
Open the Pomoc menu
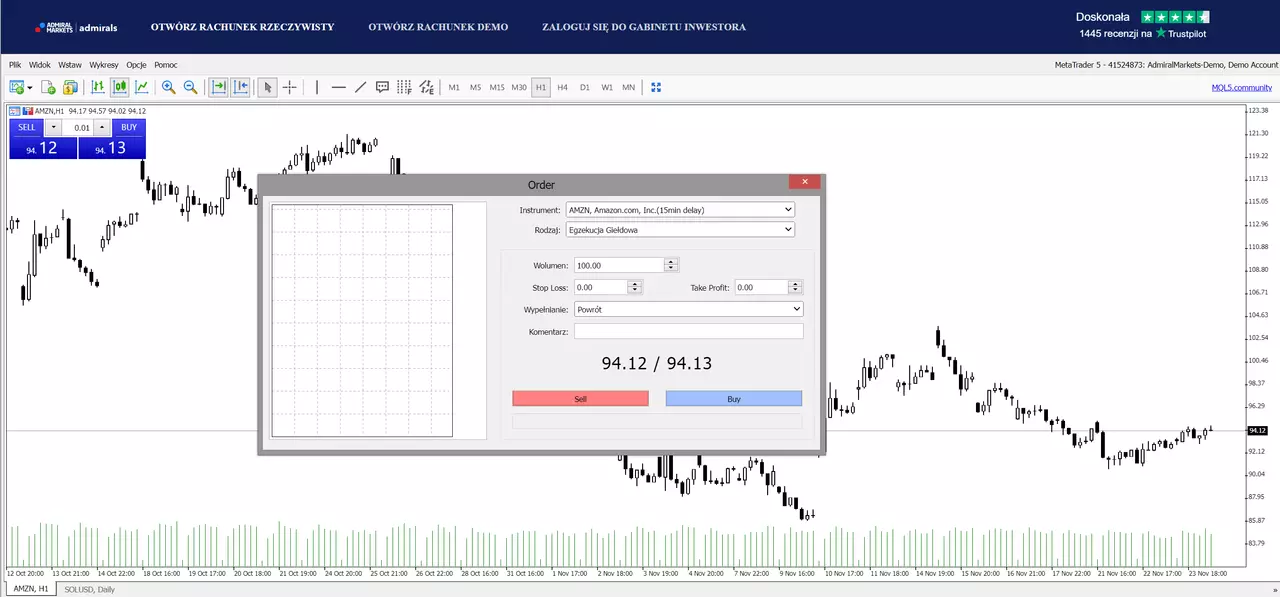click(x=166, y=64)
